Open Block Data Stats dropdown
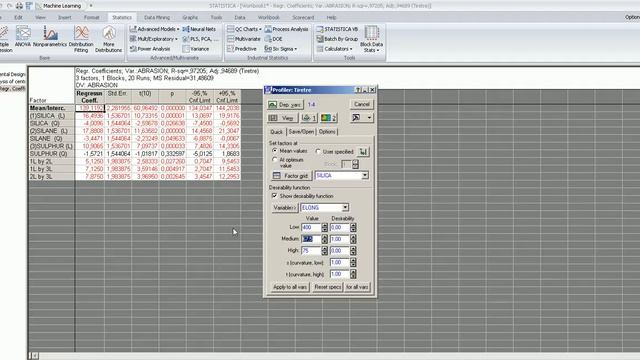Viewport: 640px width, 360px height. point(371,39)
